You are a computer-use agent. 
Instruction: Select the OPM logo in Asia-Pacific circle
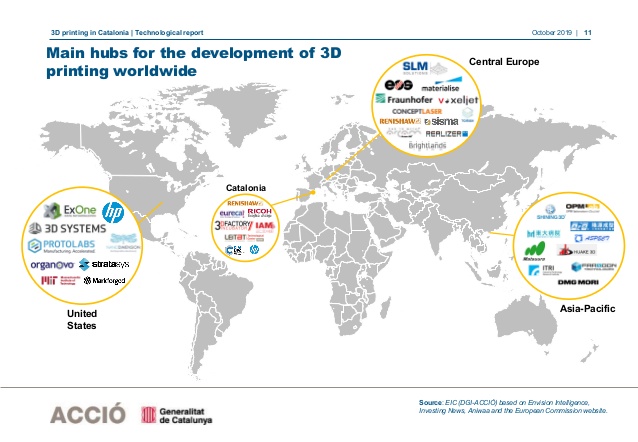click(x=583, y=208)
